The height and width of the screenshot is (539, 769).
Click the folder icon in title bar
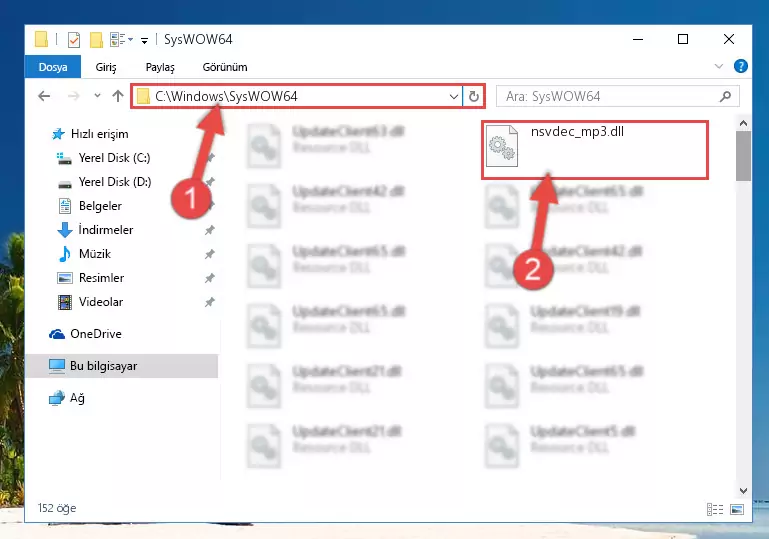coord(42,39)
